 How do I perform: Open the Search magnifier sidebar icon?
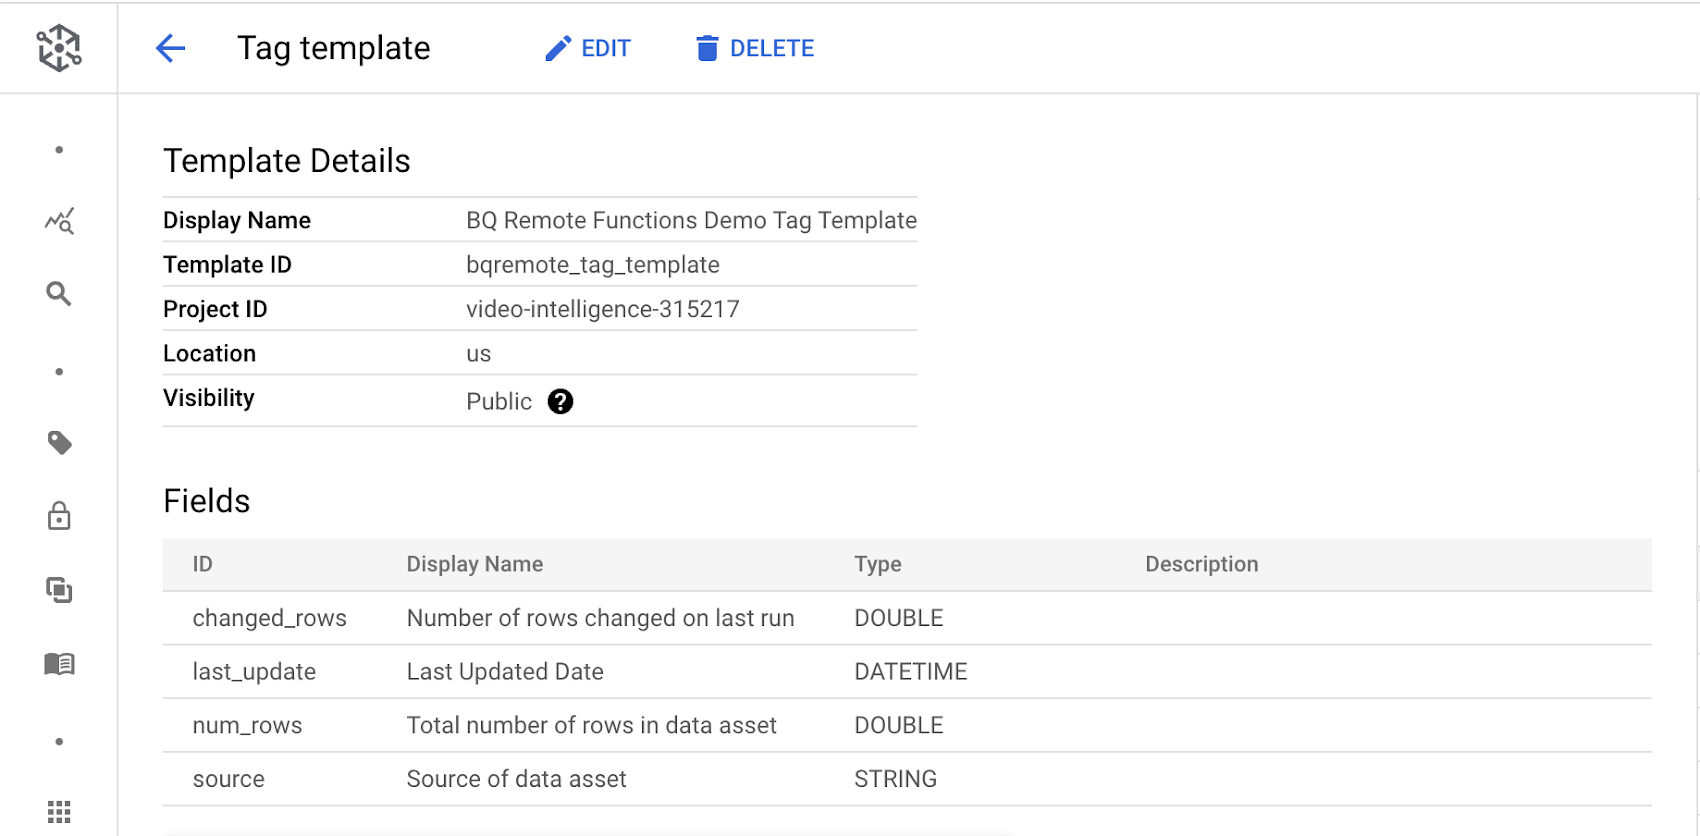[59, 294]
